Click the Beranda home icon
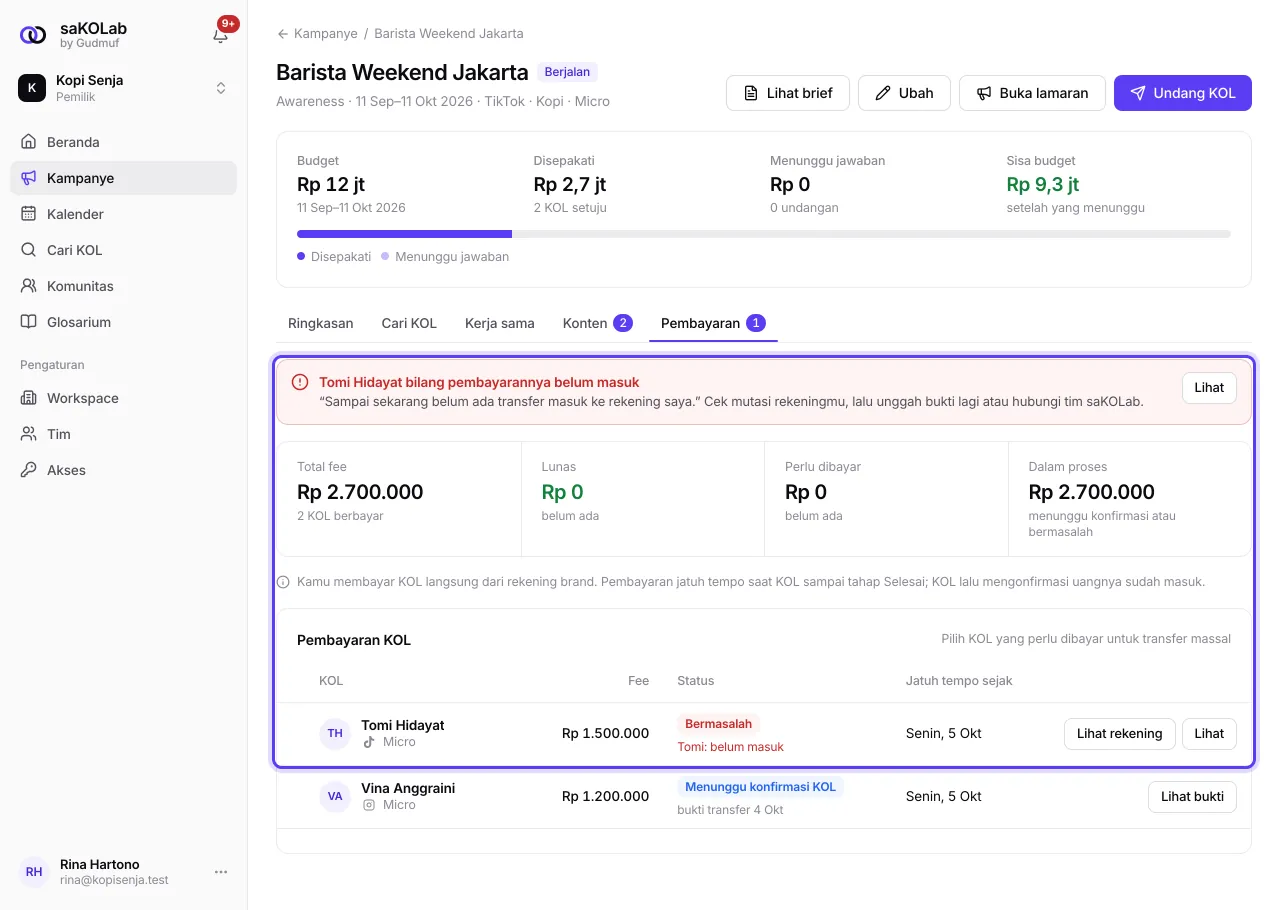The image size is (1280, 910). pos(28,142)
